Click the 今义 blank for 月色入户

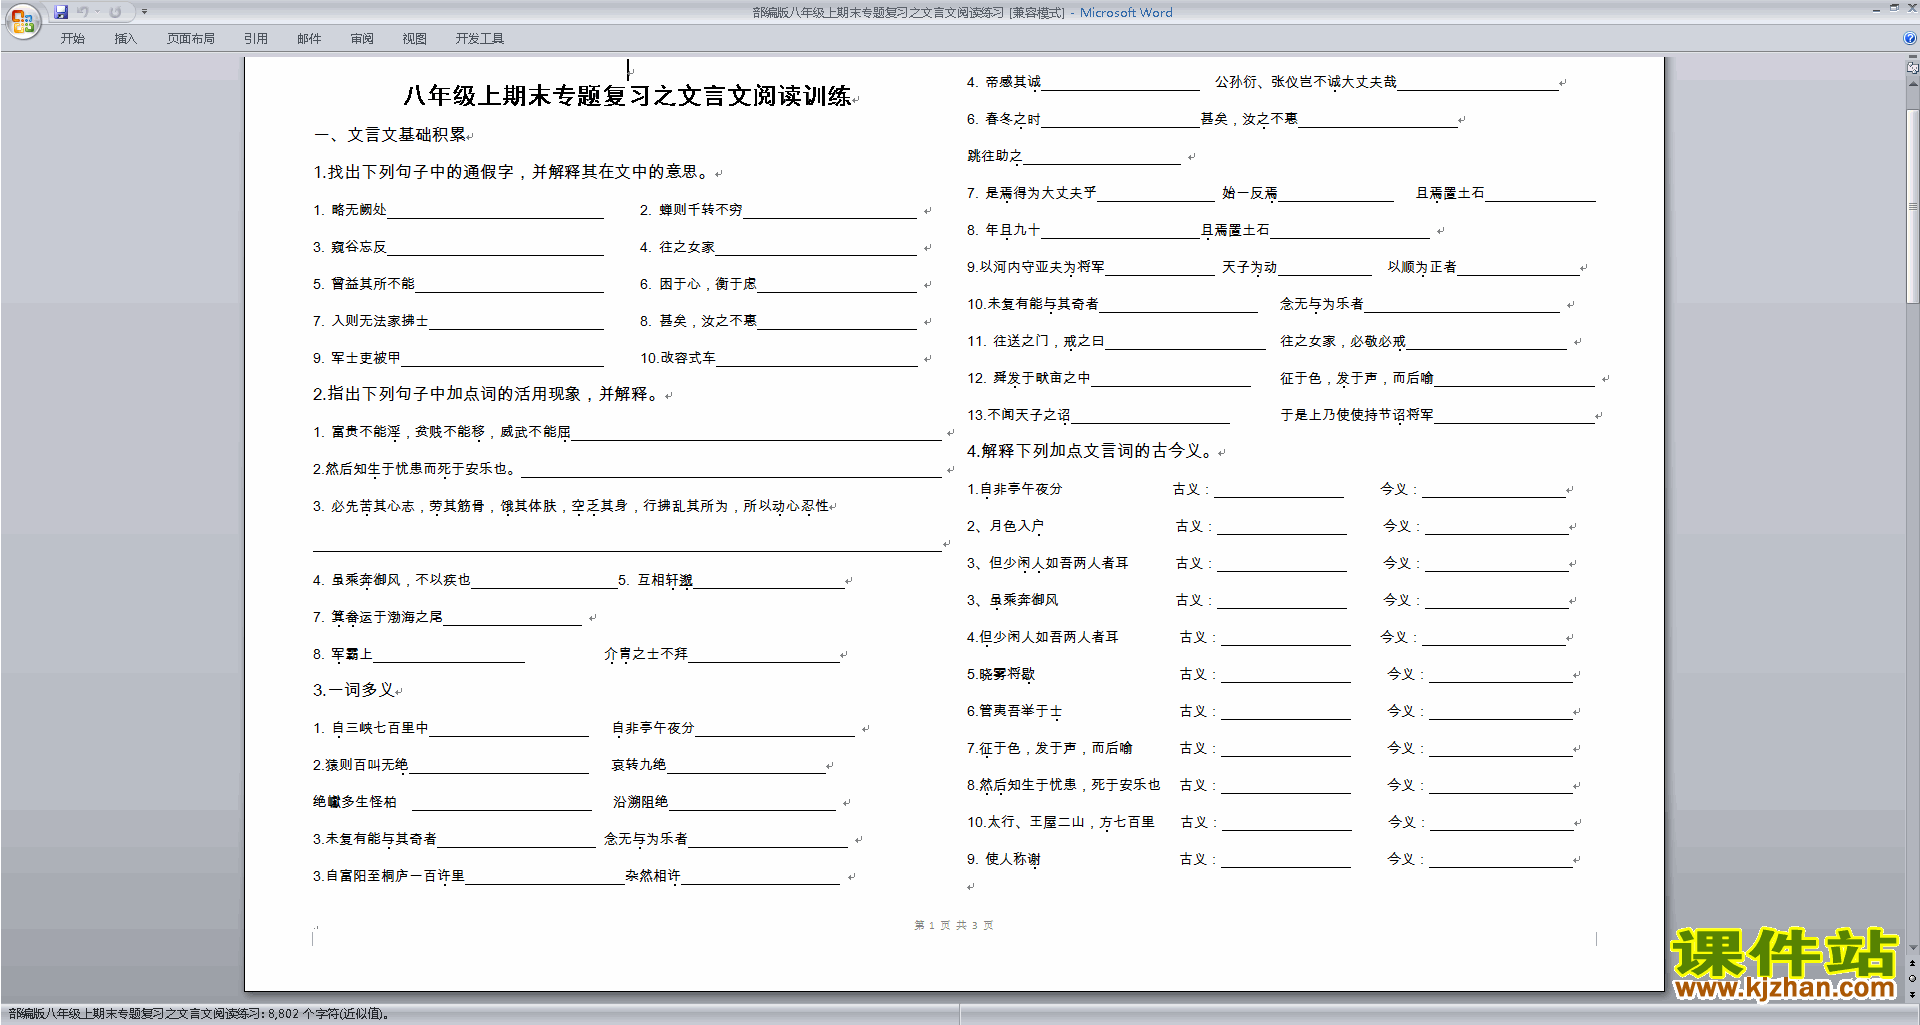tap(1496, 527)
